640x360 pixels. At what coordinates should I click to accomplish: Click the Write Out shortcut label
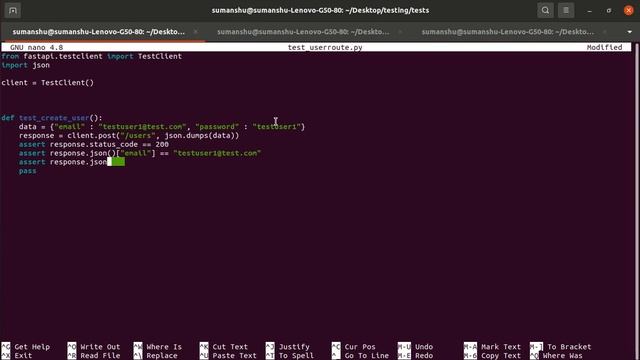click(x=100, y=347)
